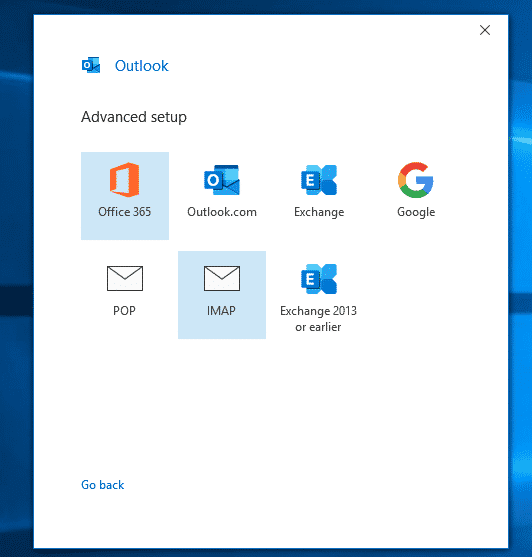Click the Advanced setup heading
Screen dimensions: 532x557
[134, 117]
